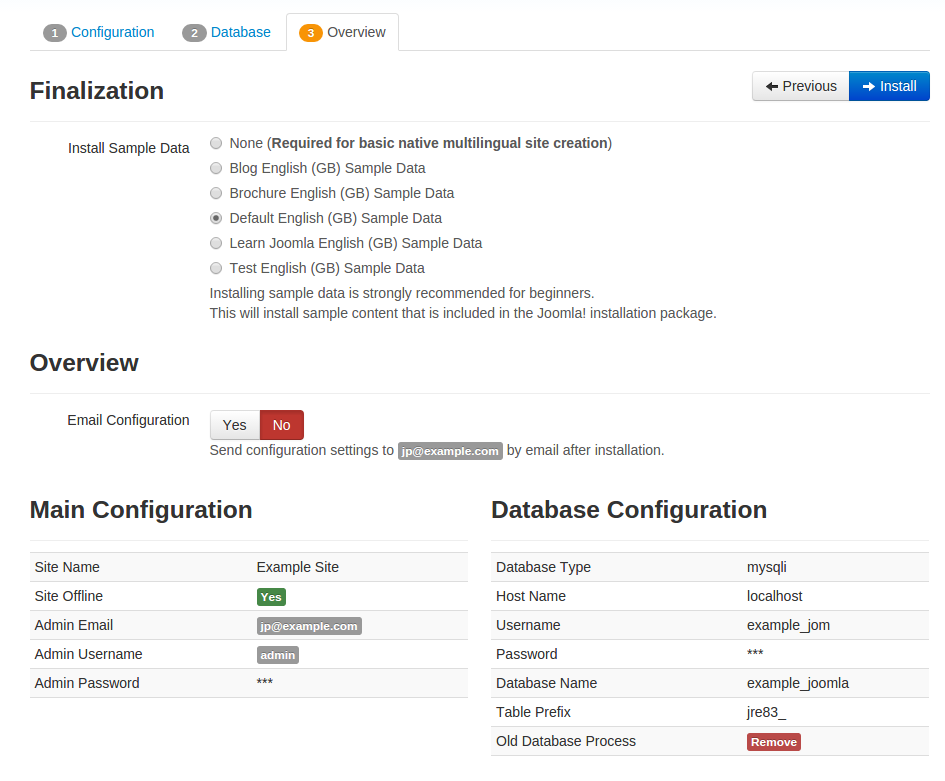Click the Admin Email address badge

(x=308, y=626)
